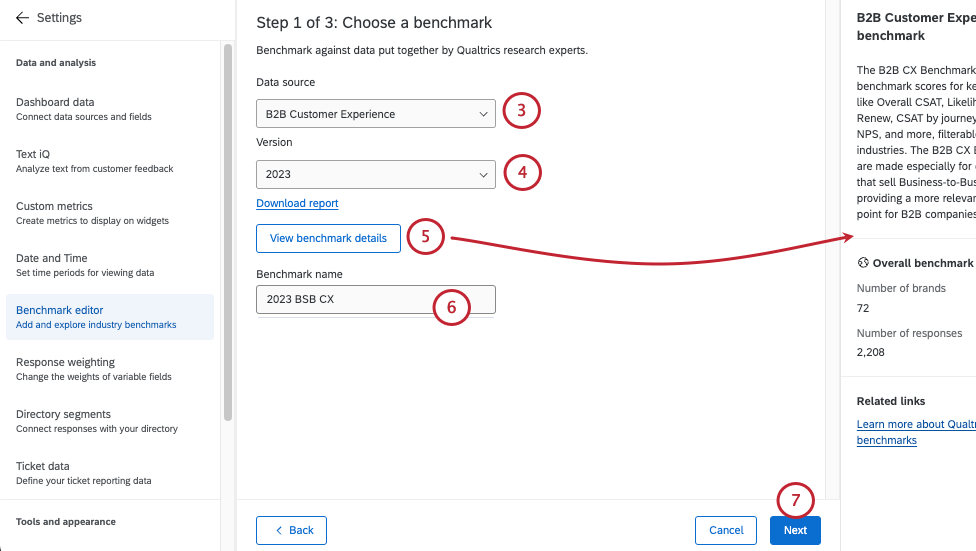Image resolution: width=976 pixels, height=551 pixels.
Task: Click the Next button
Action: coord(795,530)
